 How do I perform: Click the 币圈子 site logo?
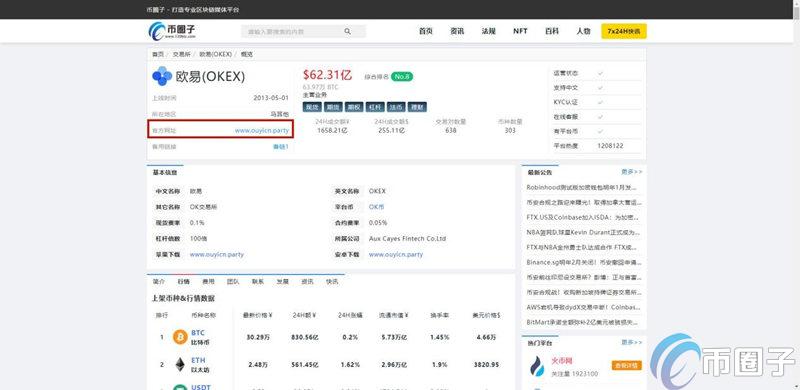(172, 31)
